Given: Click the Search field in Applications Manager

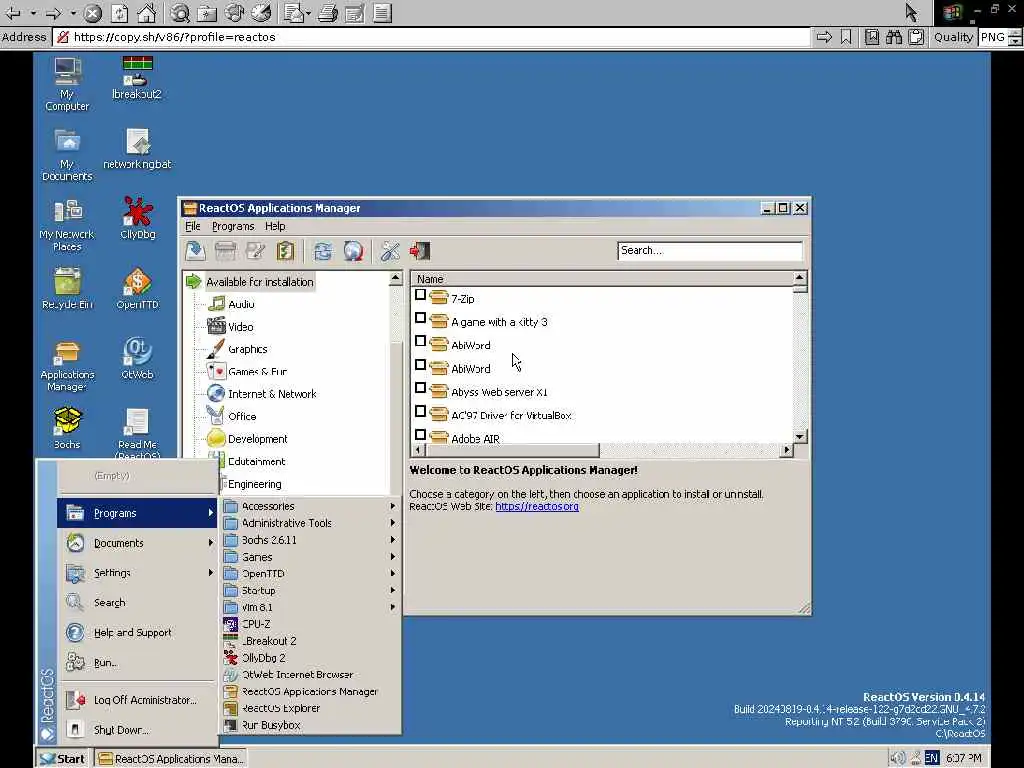Looking at the screenshot, I should [x=710, y=251].
